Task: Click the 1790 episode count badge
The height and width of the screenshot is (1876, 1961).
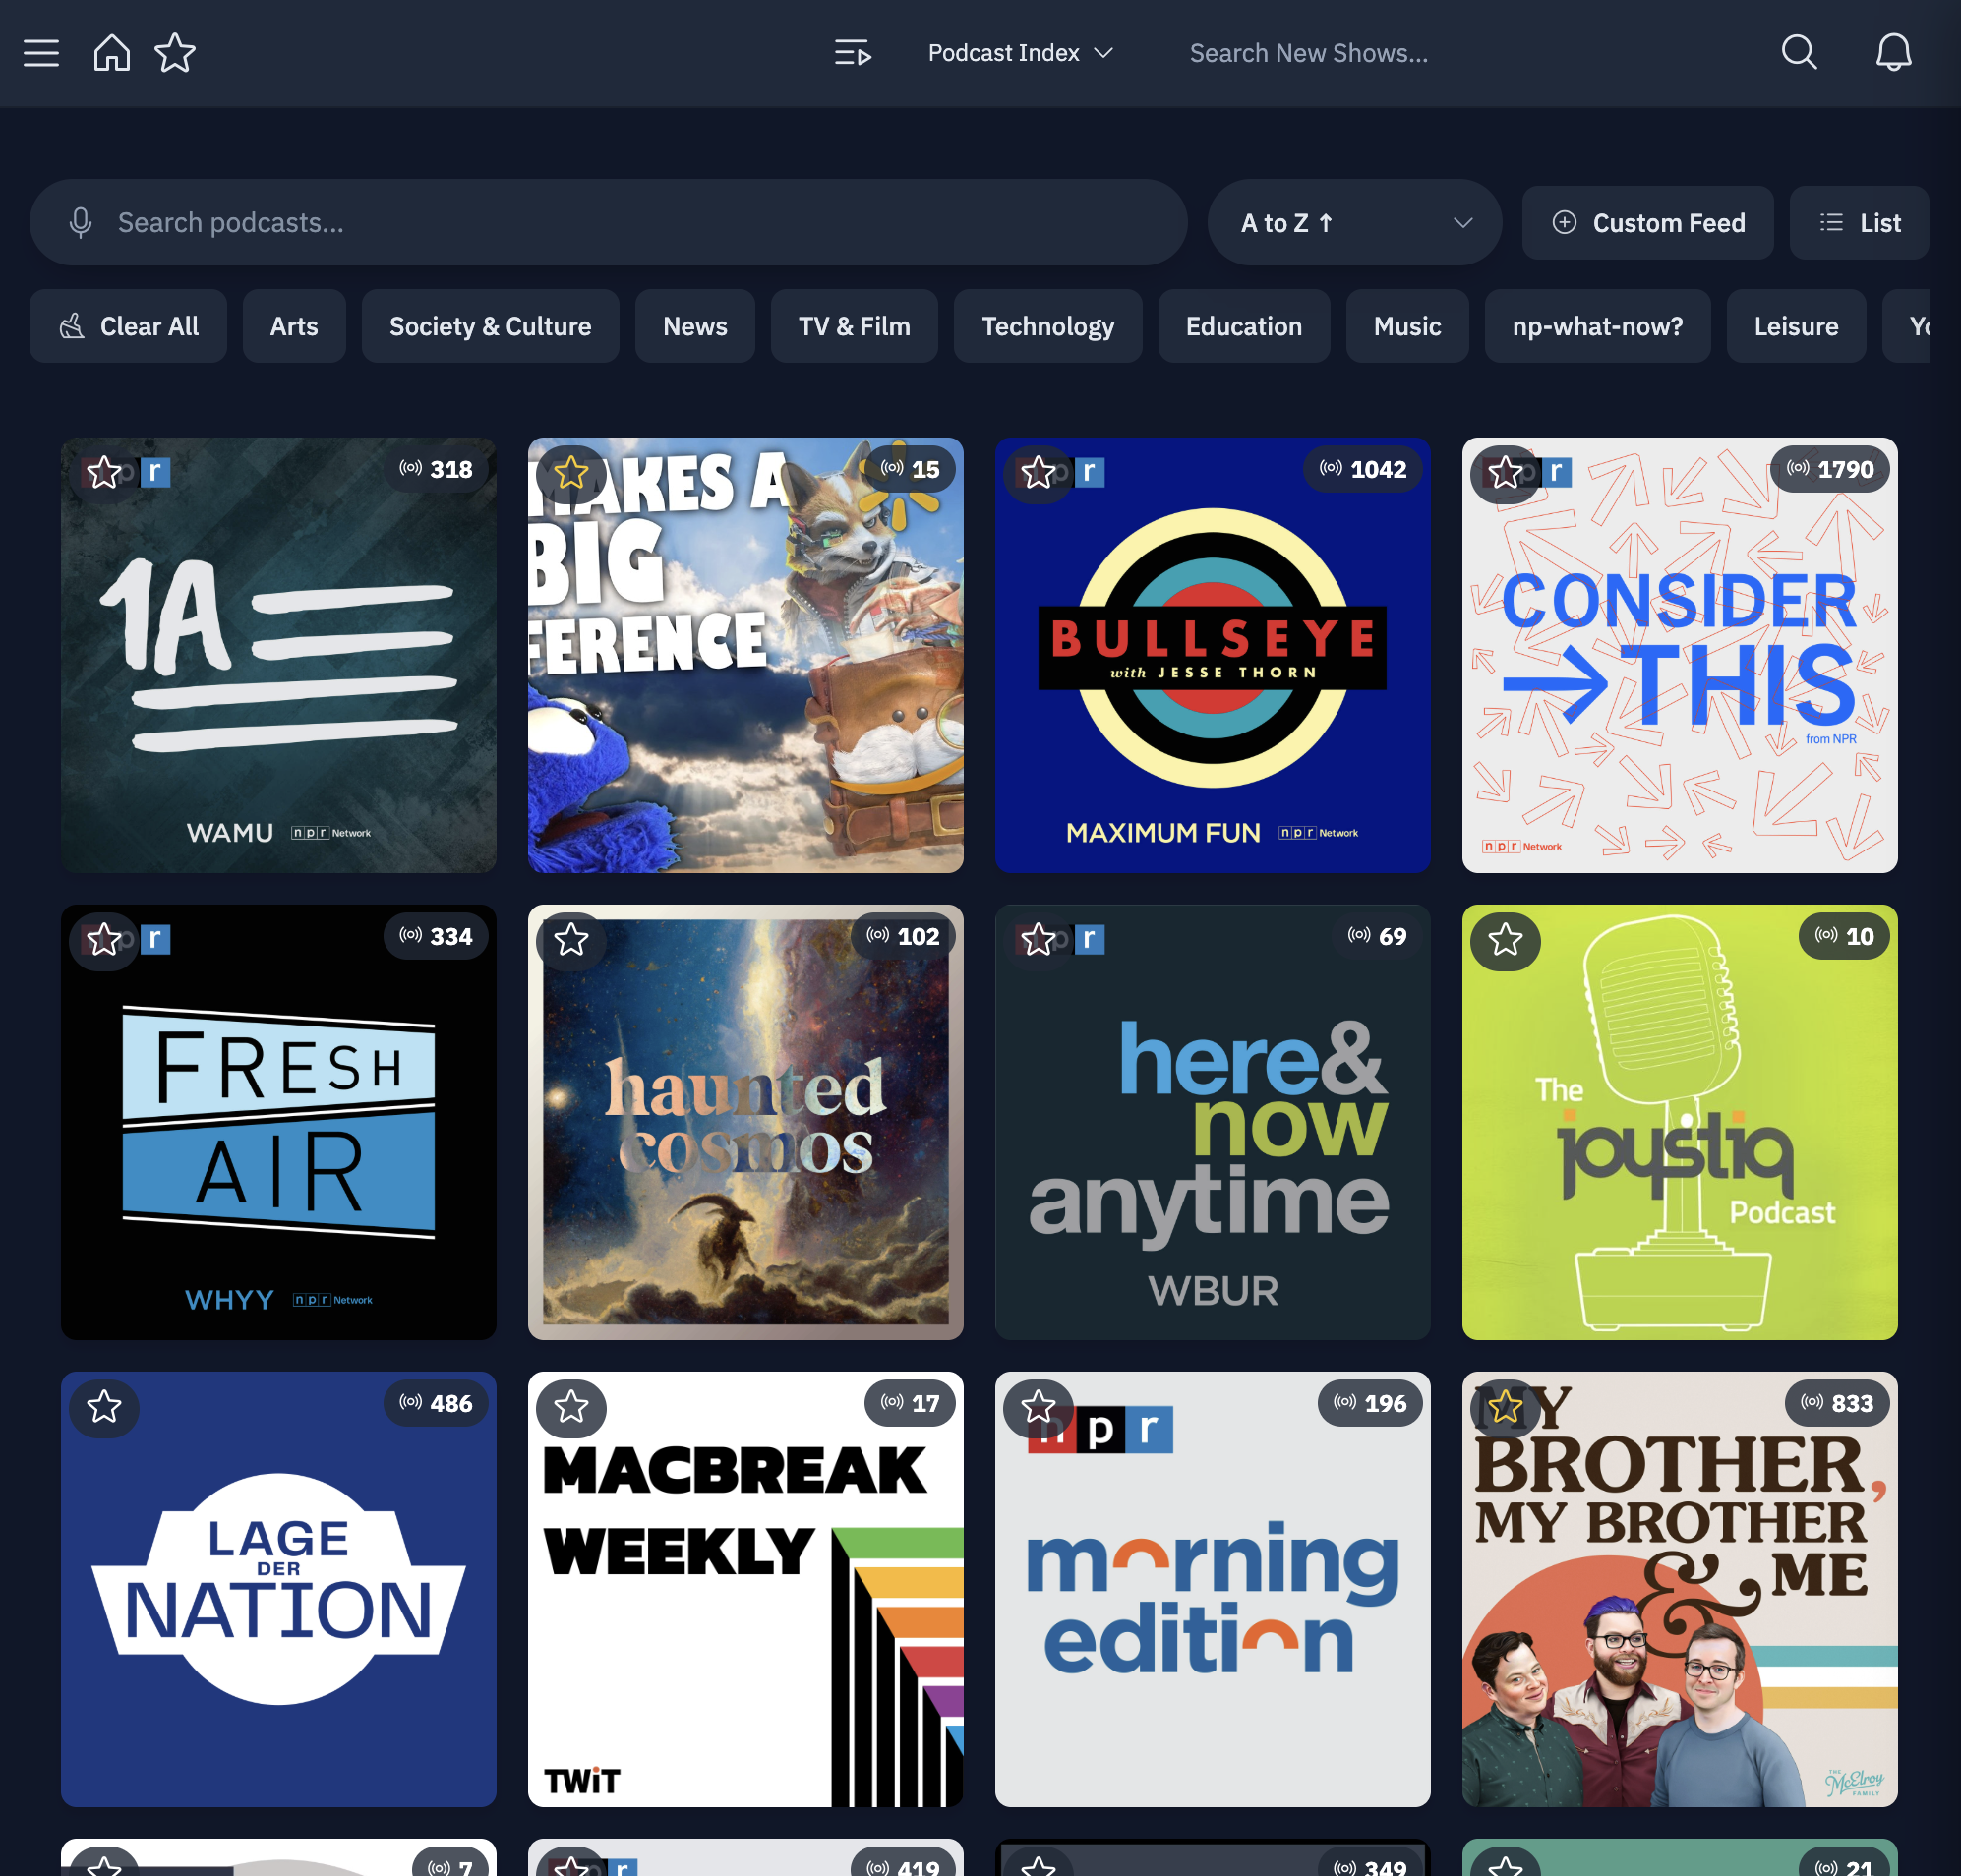Action: (x=1829, y=469)
